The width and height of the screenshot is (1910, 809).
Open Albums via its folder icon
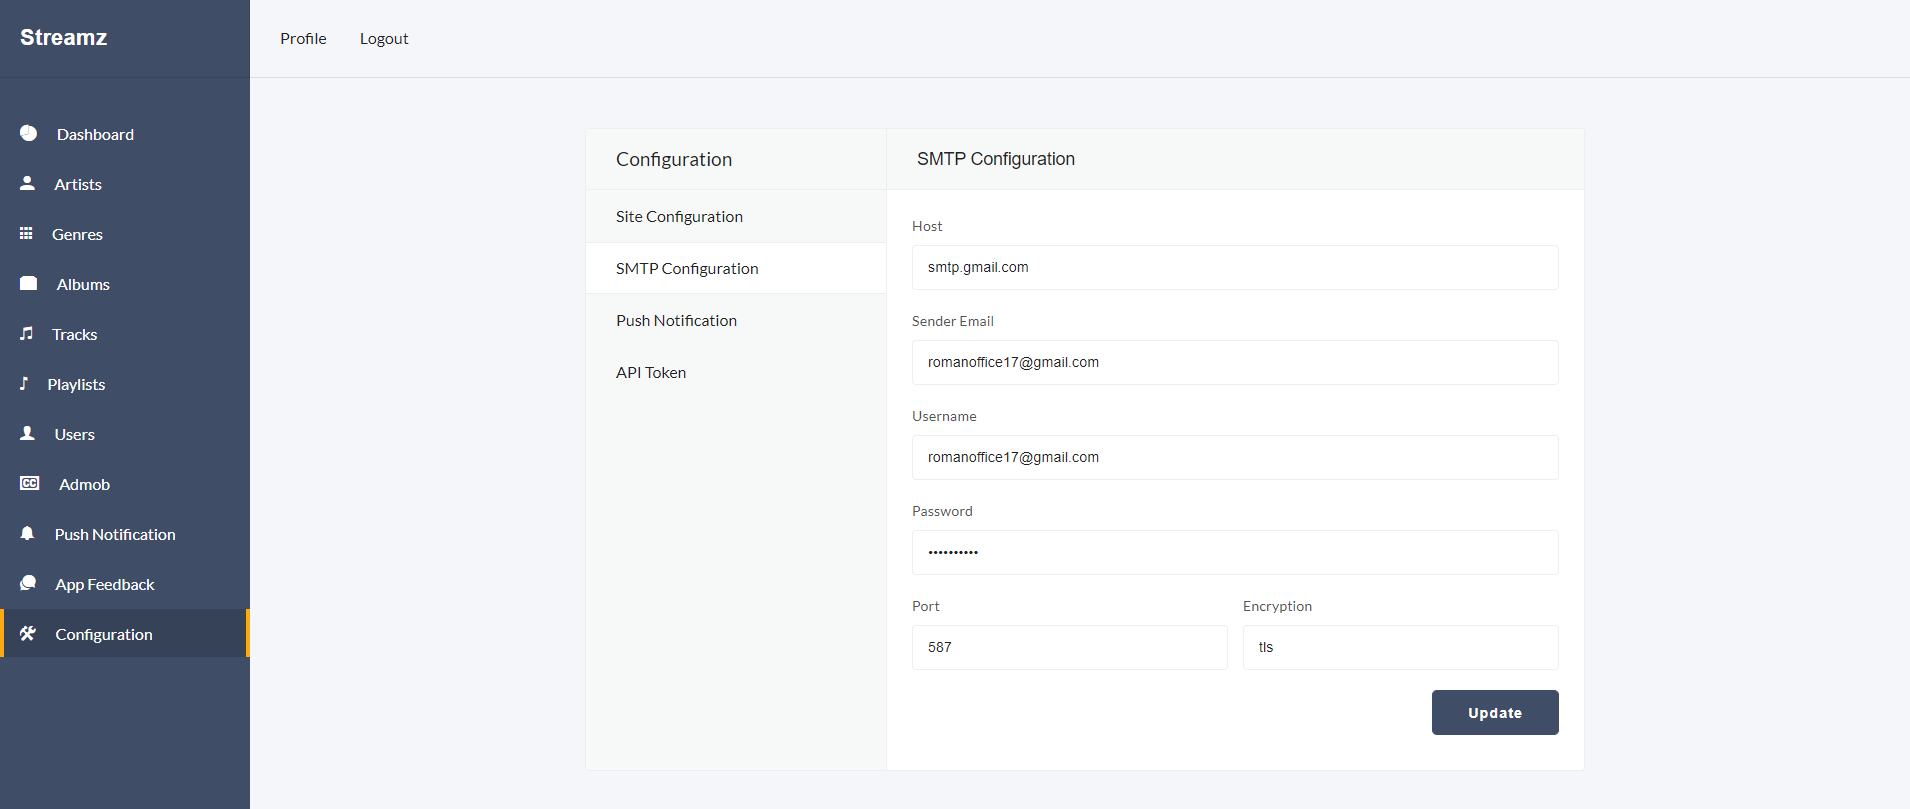point(29,283)
